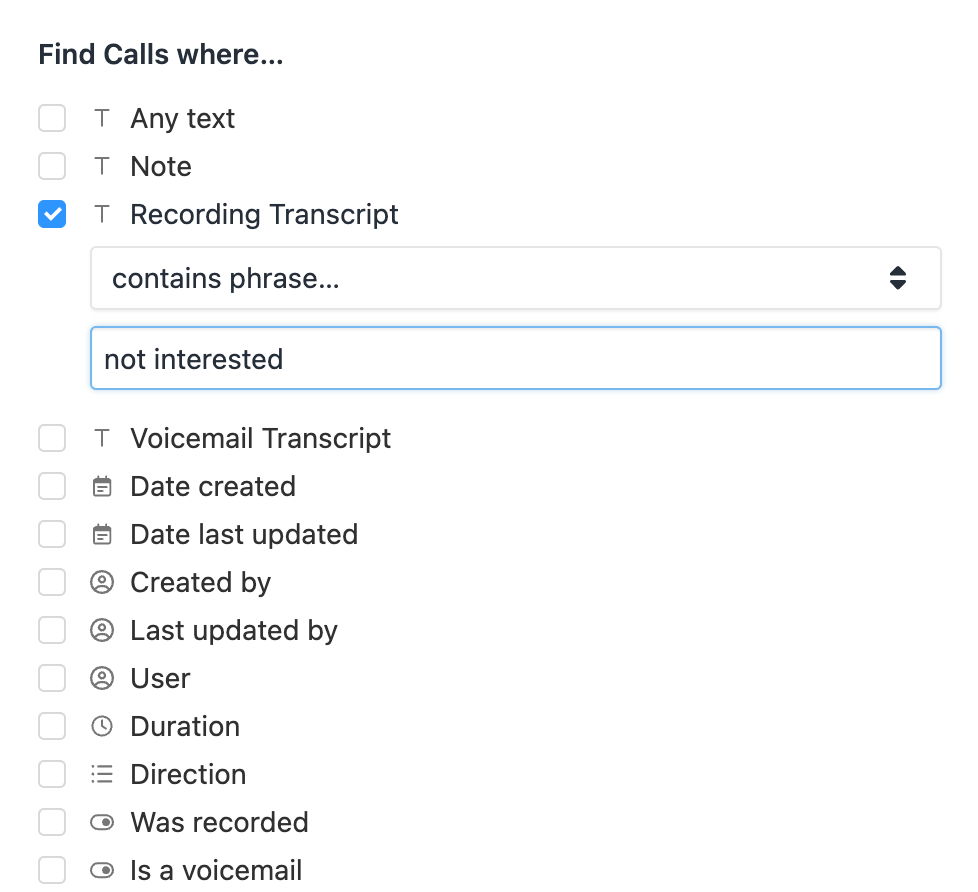Click the calendar icon beside Date last updated
Image resolution: width=978 pixels, height=892 pixels.
click(x=101, y=535)
